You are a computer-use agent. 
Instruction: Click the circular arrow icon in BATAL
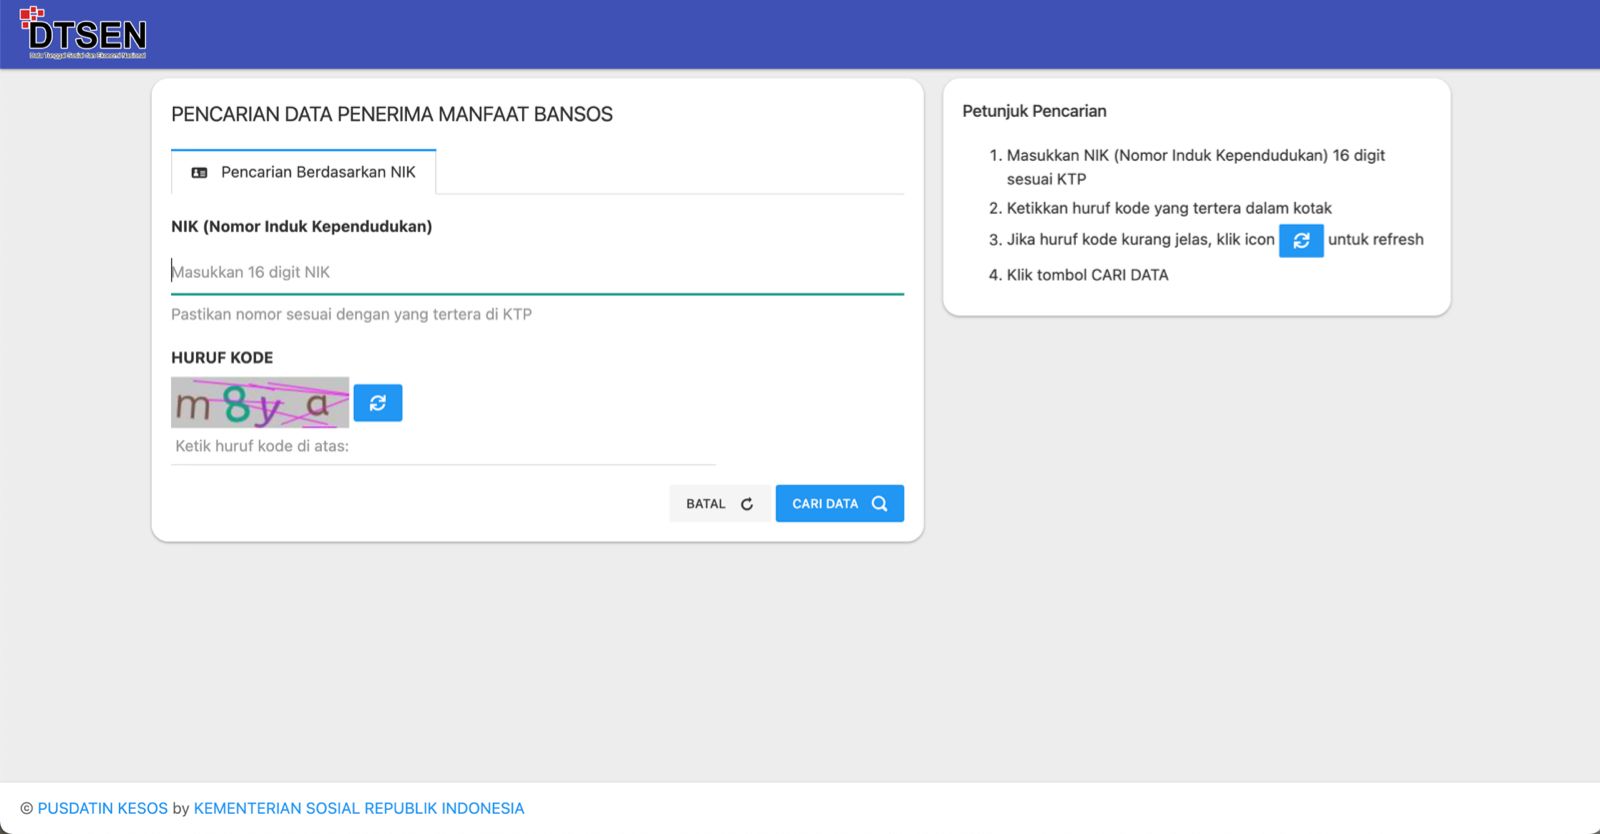[x=747, y=504]
